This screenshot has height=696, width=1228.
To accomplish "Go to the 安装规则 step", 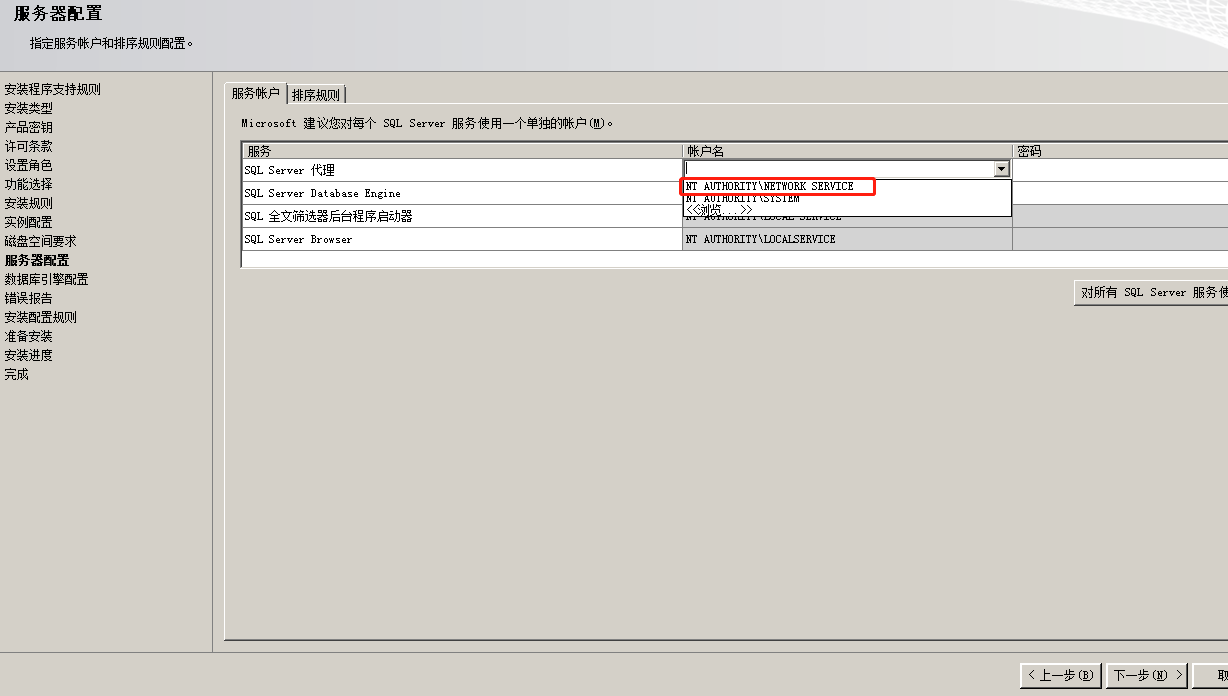I will [x=28, y=203].
